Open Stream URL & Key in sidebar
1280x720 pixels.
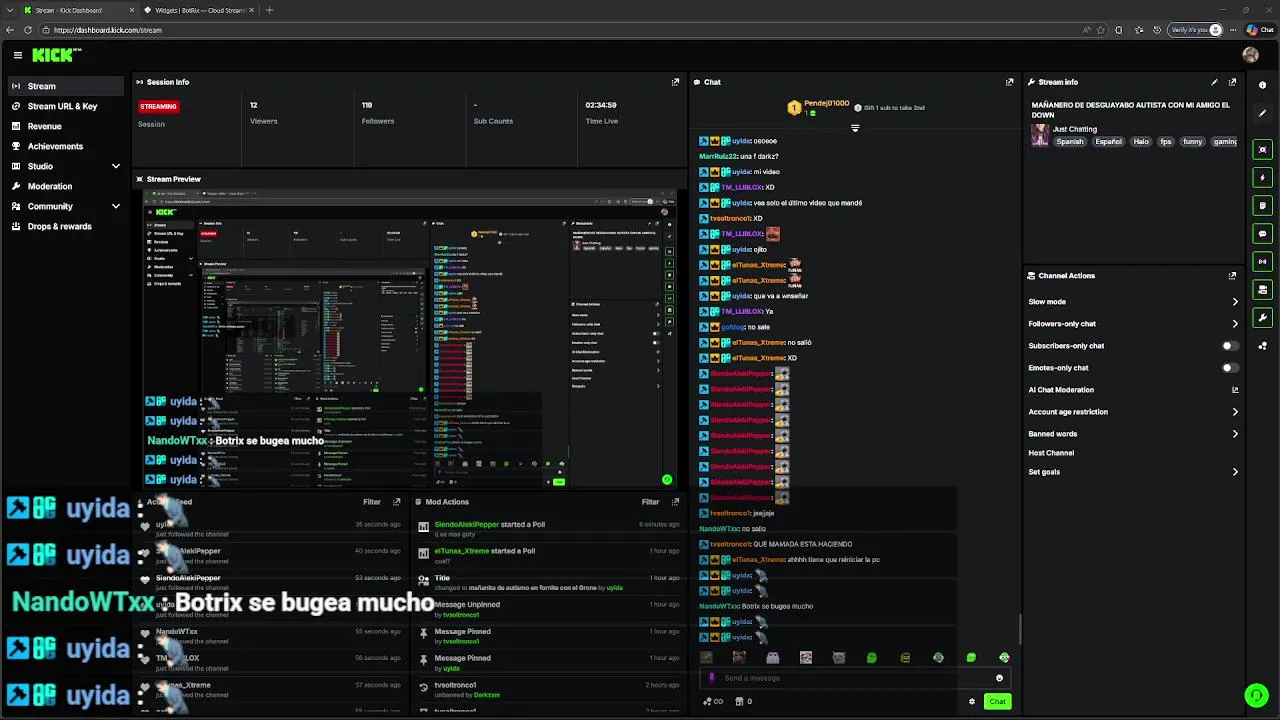tap(66, 106)
